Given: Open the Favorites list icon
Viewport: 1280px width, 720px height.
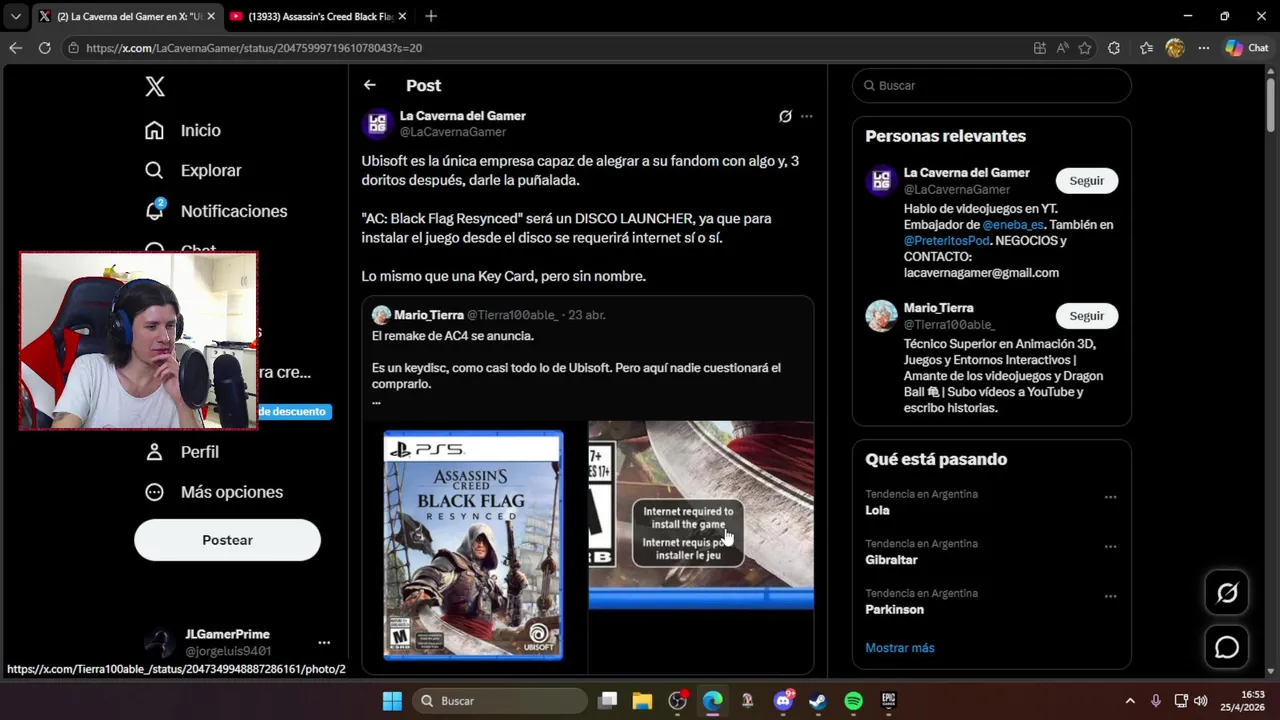Looking at the screenshot, I should [x=1146, y=48].
